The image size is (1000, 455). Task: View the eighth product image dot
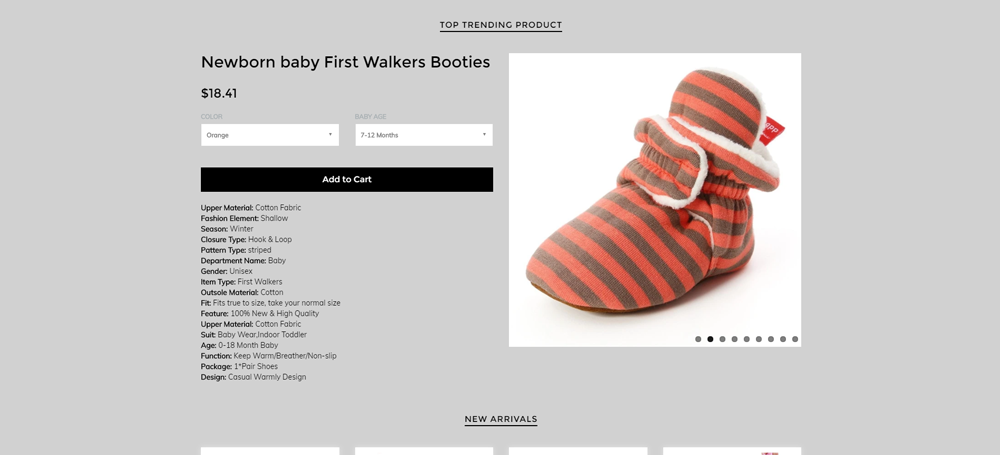(783, 339)
